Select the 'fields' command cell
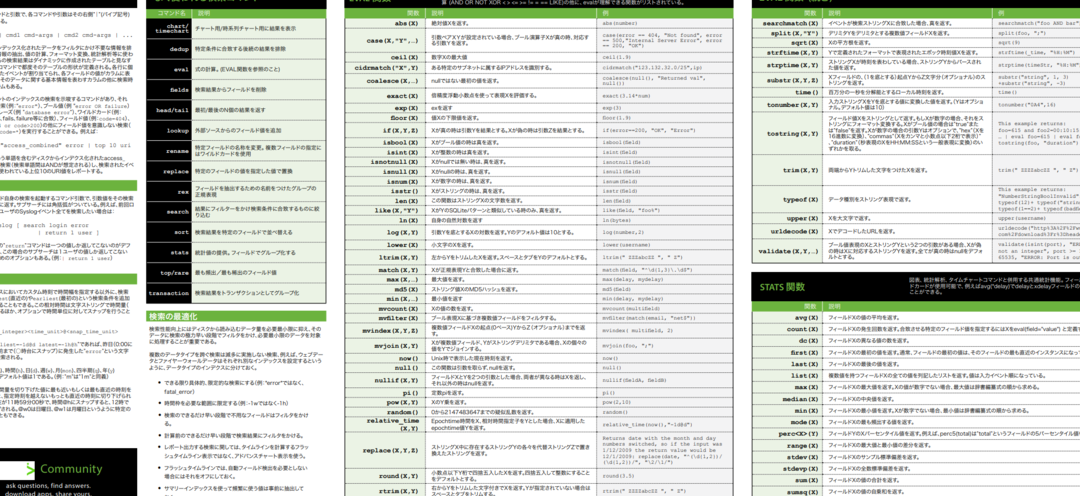The image size is (1080, 496). click(x=169, y=90)
